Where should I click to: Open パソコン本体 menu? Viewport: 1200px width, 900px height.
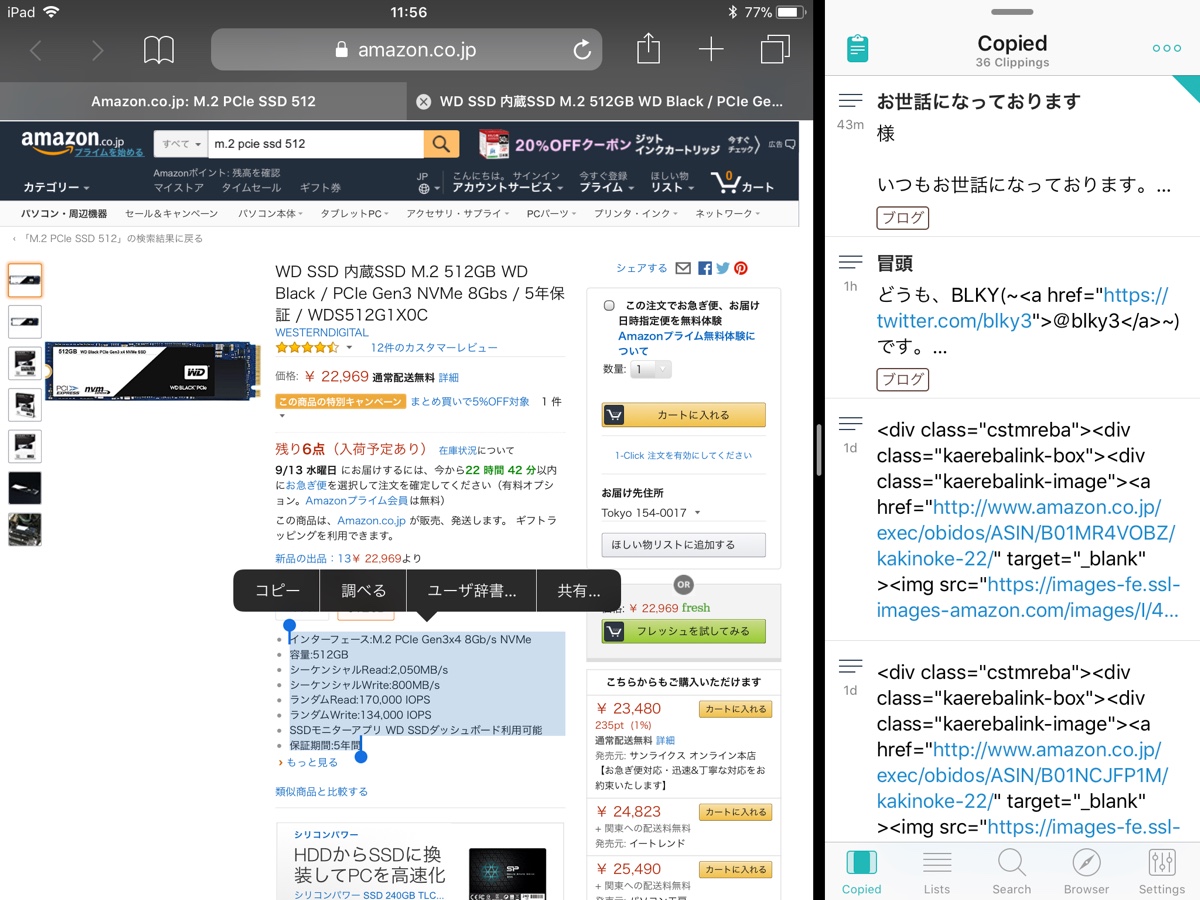pyautogui.click(x=270, y=214)
